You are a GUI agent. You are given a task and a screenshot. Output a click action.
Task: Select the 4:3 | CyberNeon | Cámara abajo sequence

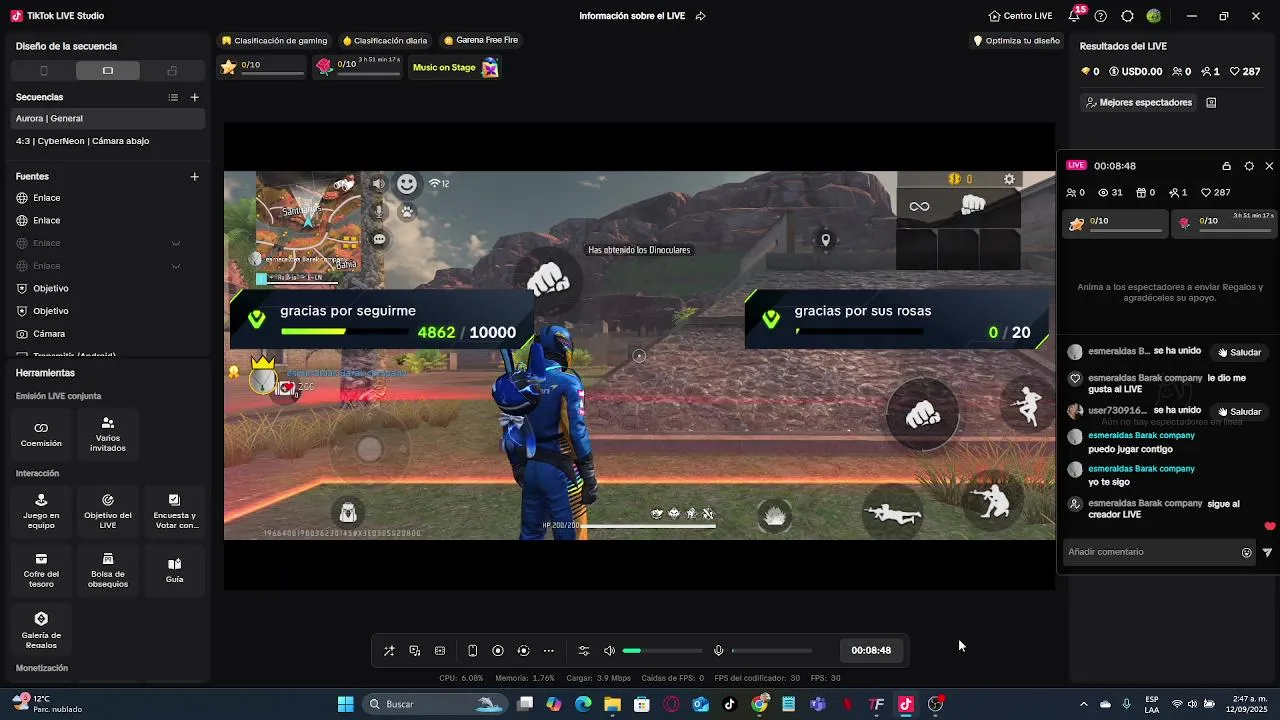tap(108, 141)
